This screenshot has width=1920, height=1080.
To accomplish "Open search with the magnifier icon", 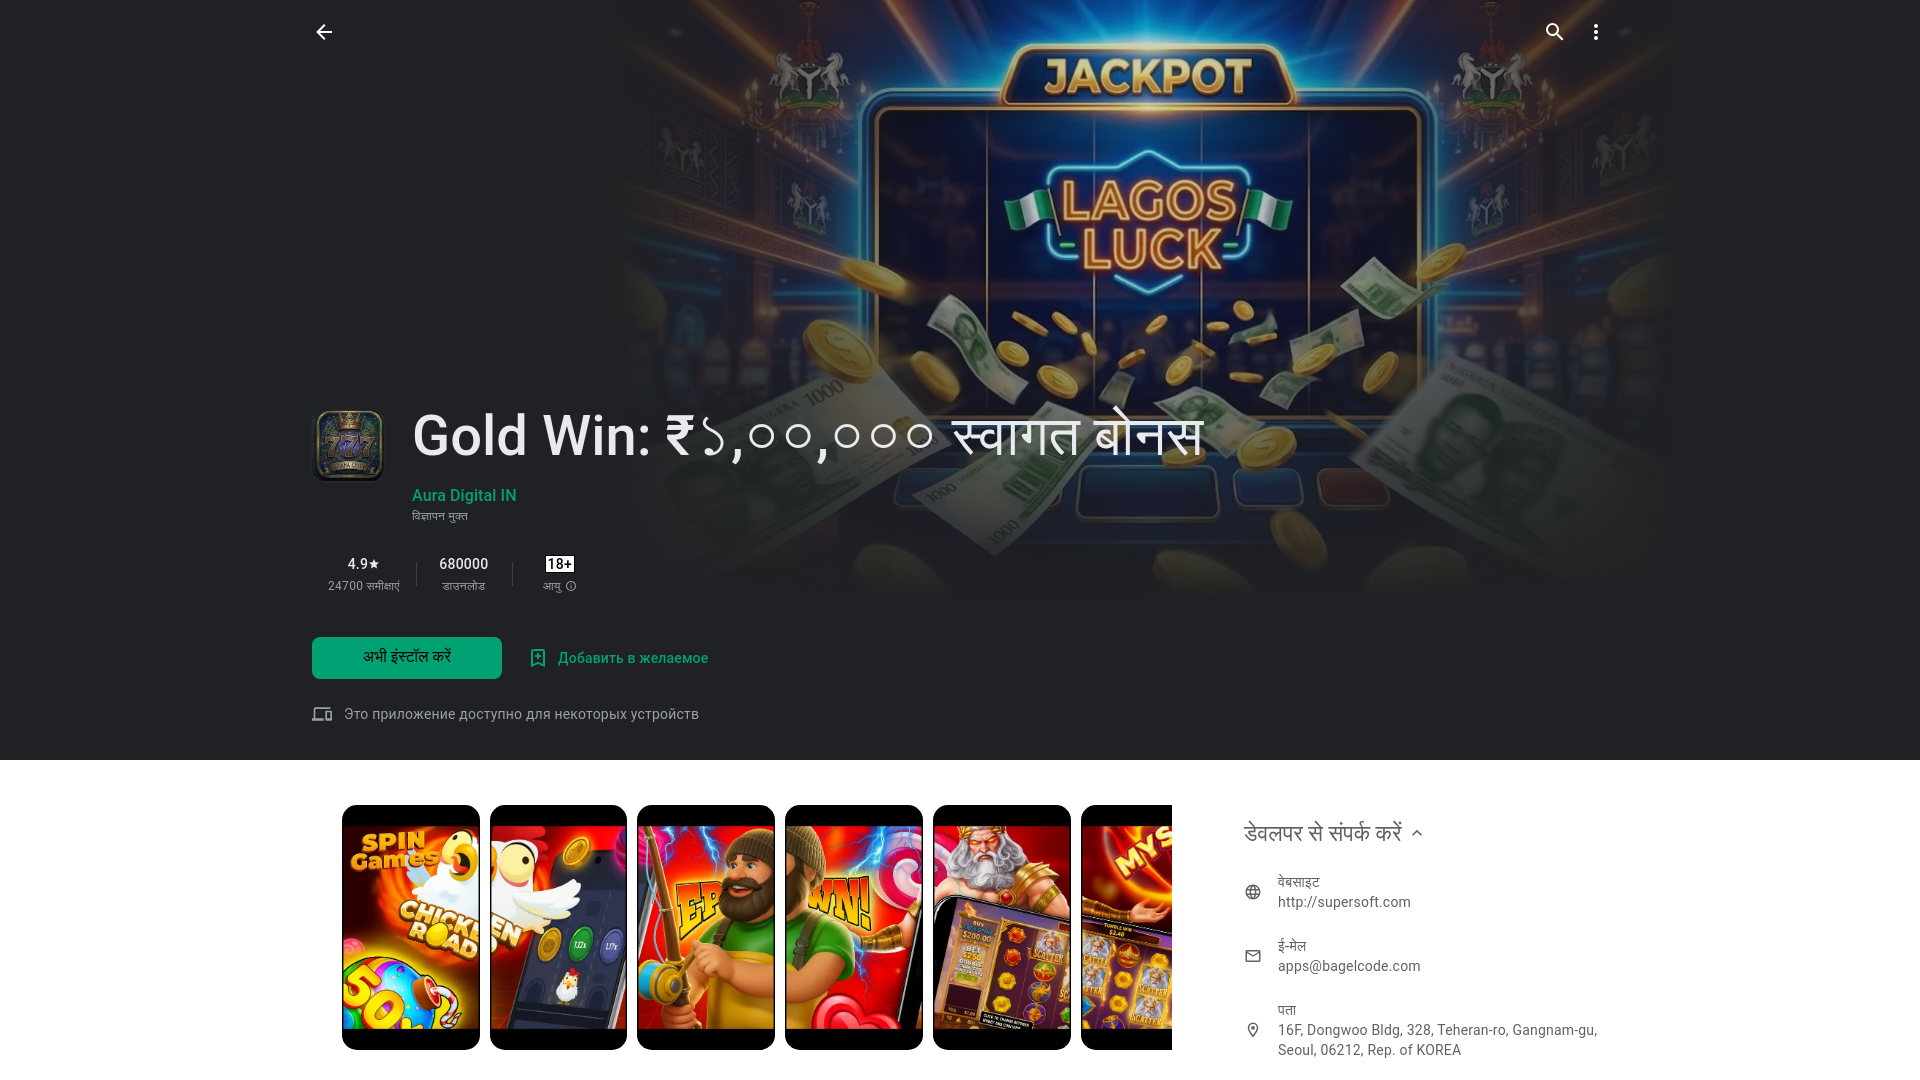I will click(1554, 32).
